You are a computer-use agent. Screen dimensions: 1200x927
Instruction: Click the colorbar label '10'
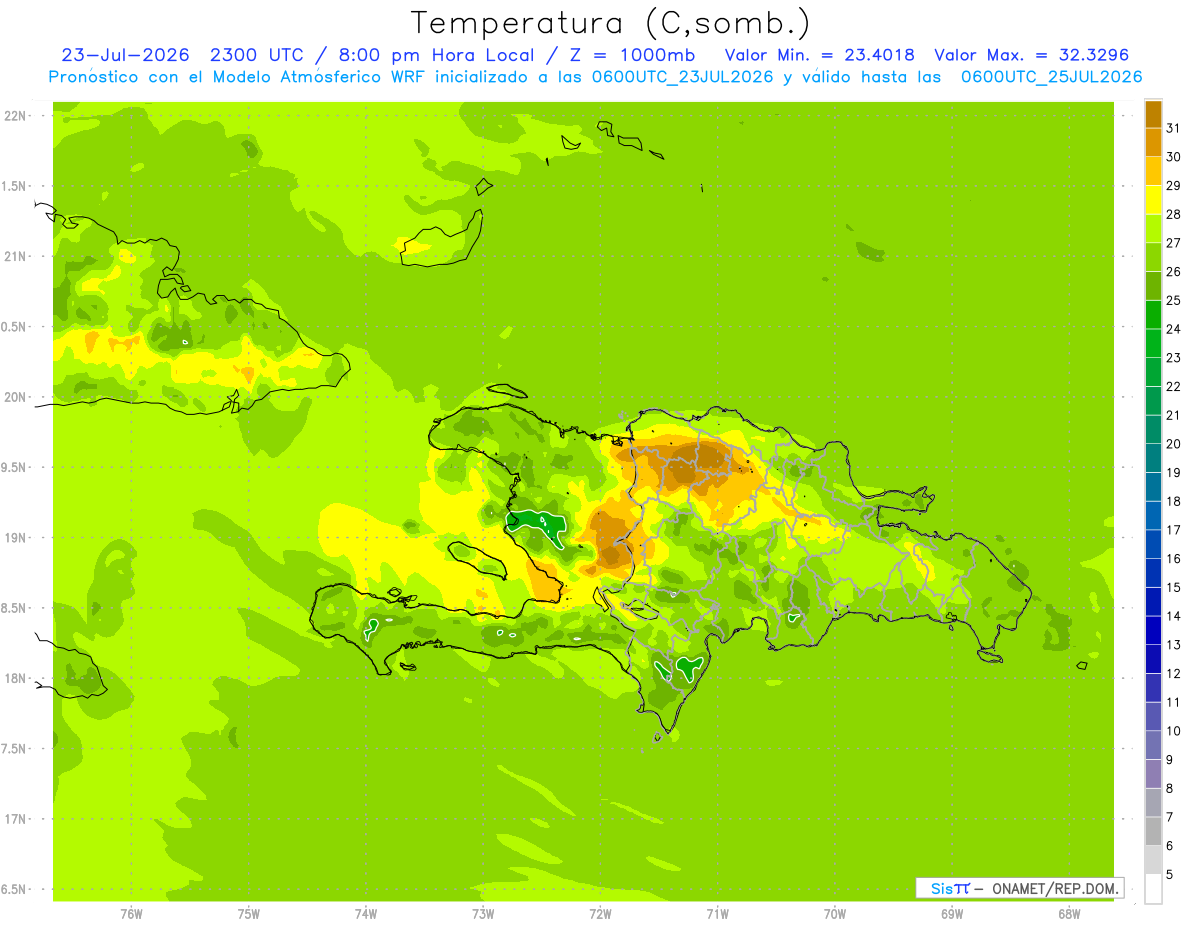tap(1173, 730)
